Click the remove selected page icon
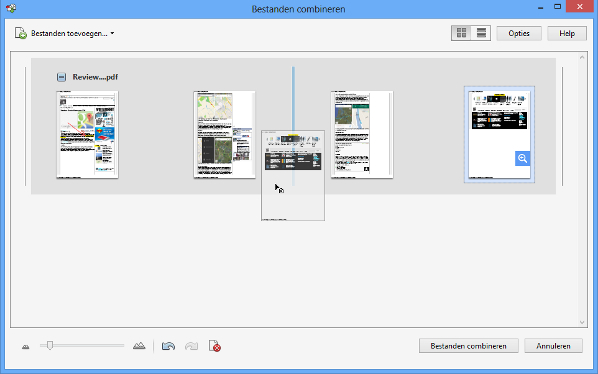 tap(215, 346)
